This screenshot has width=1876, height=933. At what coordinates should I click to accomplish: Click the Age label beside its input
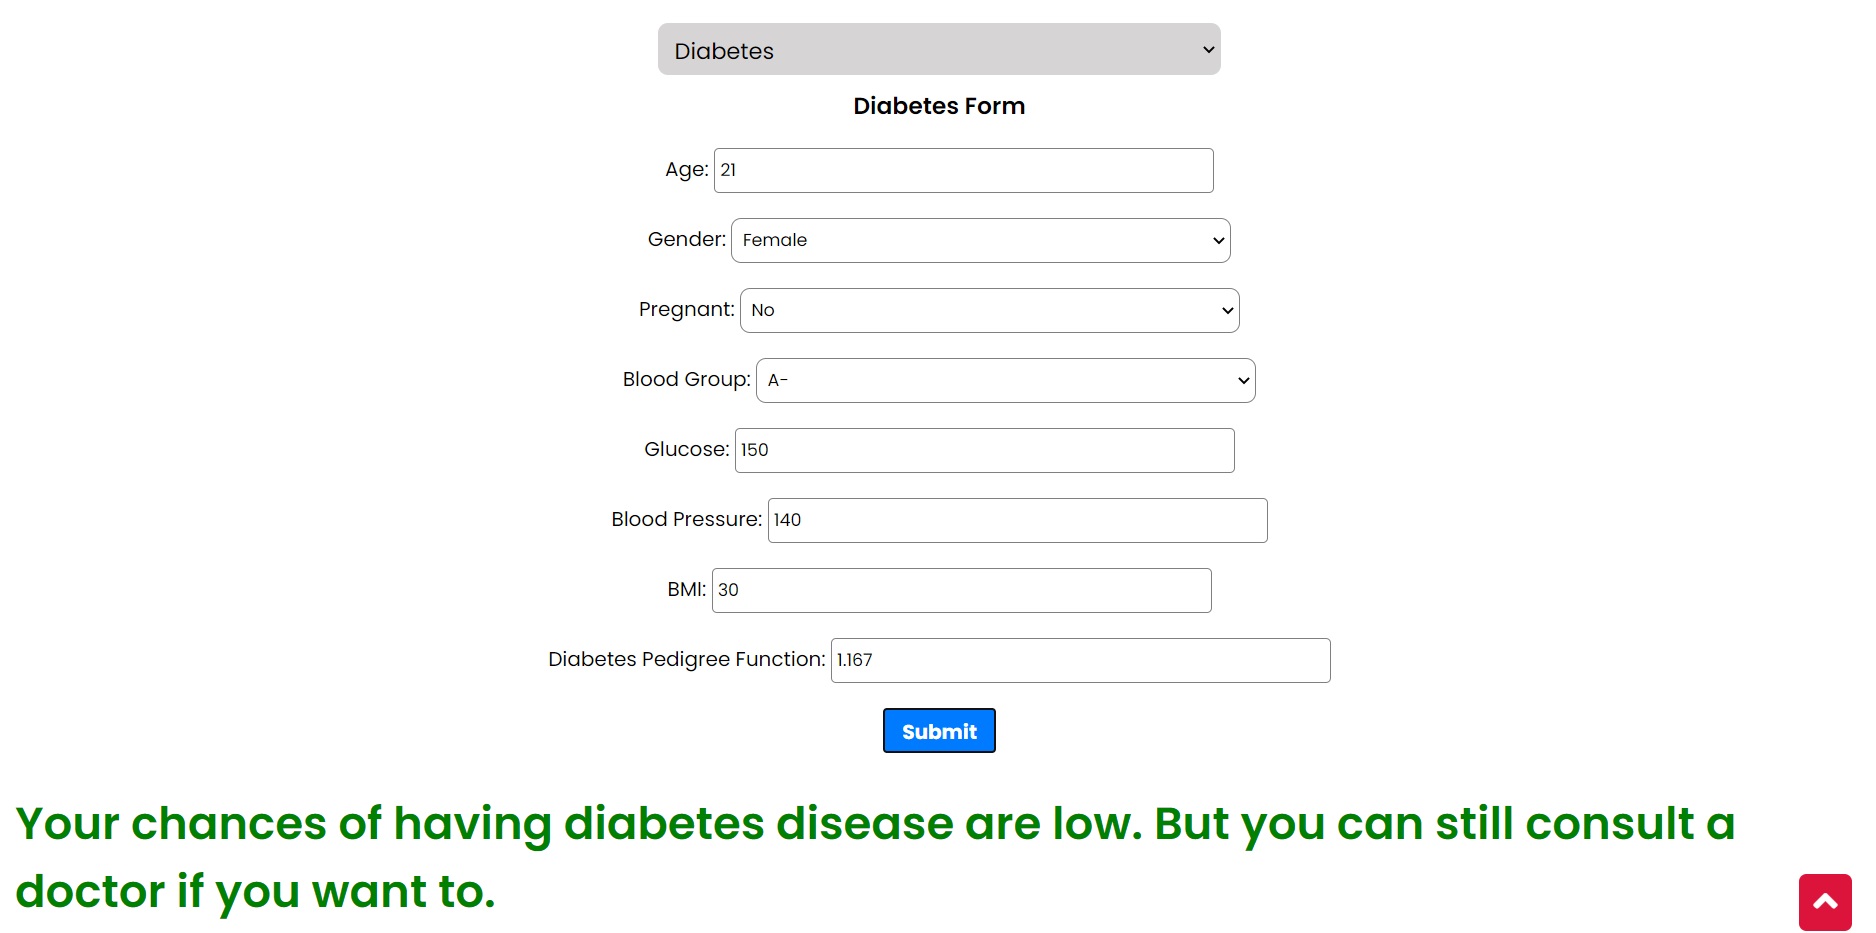click(x=686, y=169)
